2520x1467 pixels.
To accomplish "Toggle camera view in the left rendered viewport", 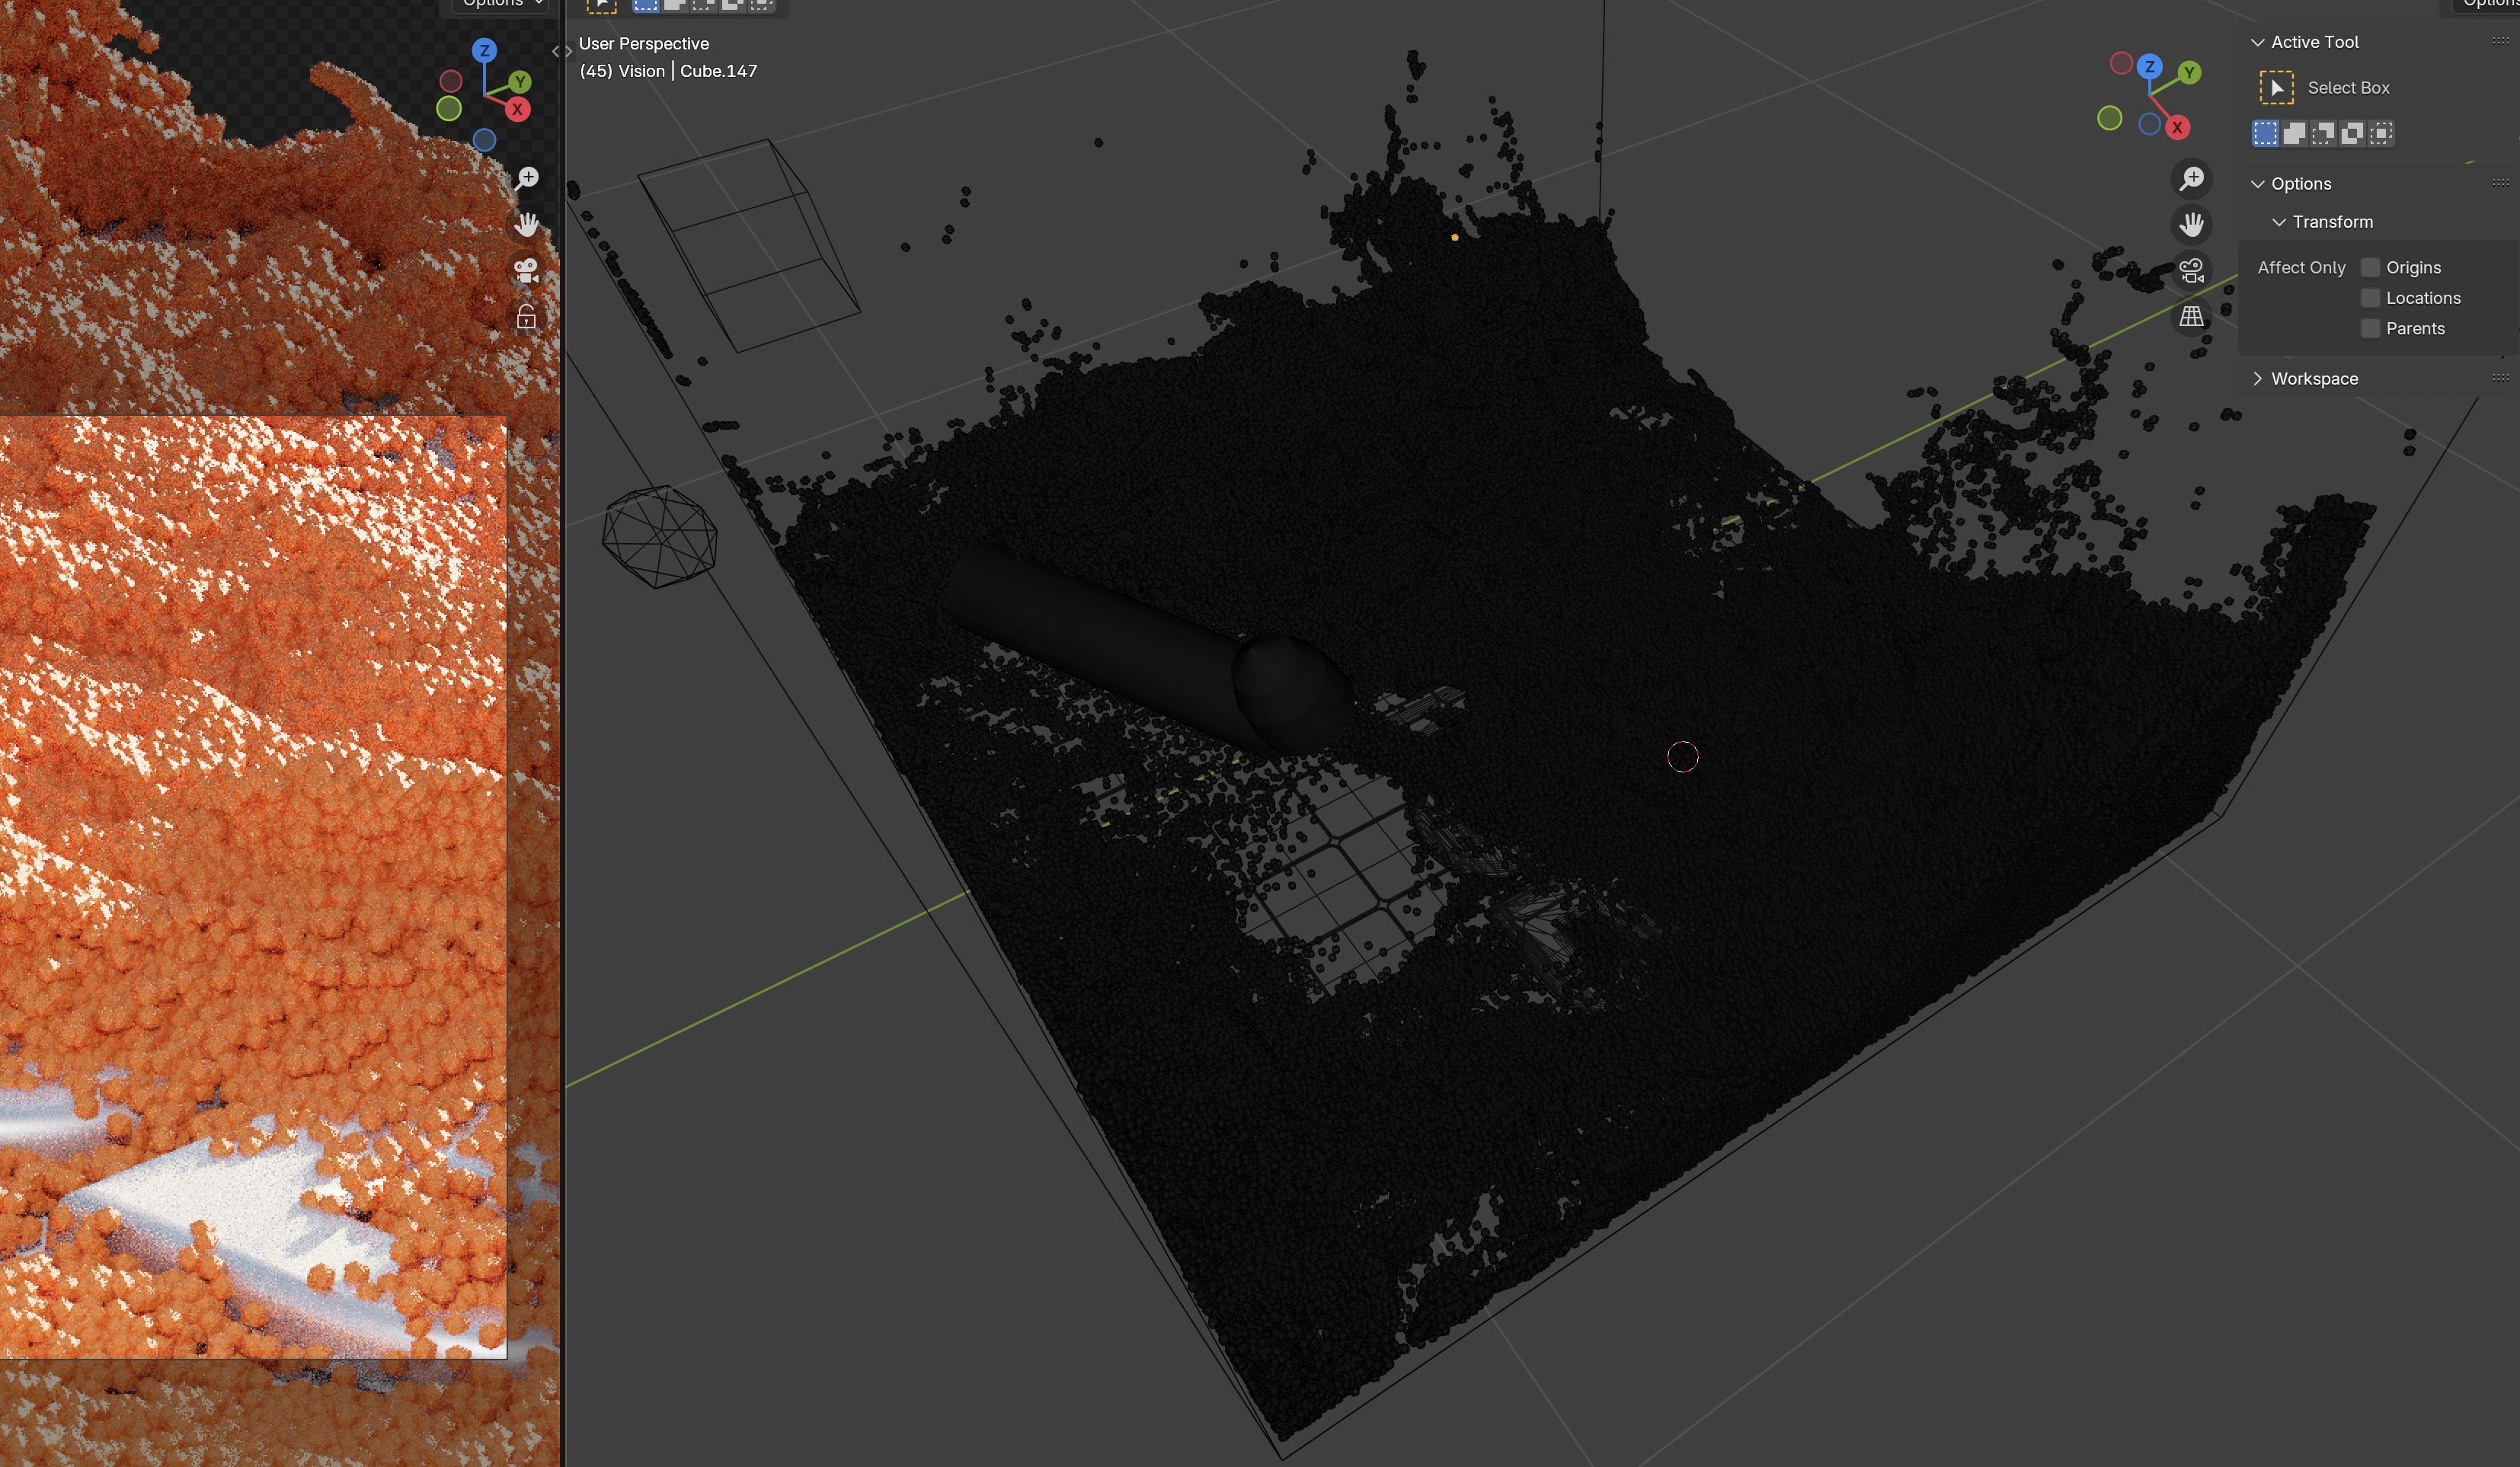I will click(526, 270).
